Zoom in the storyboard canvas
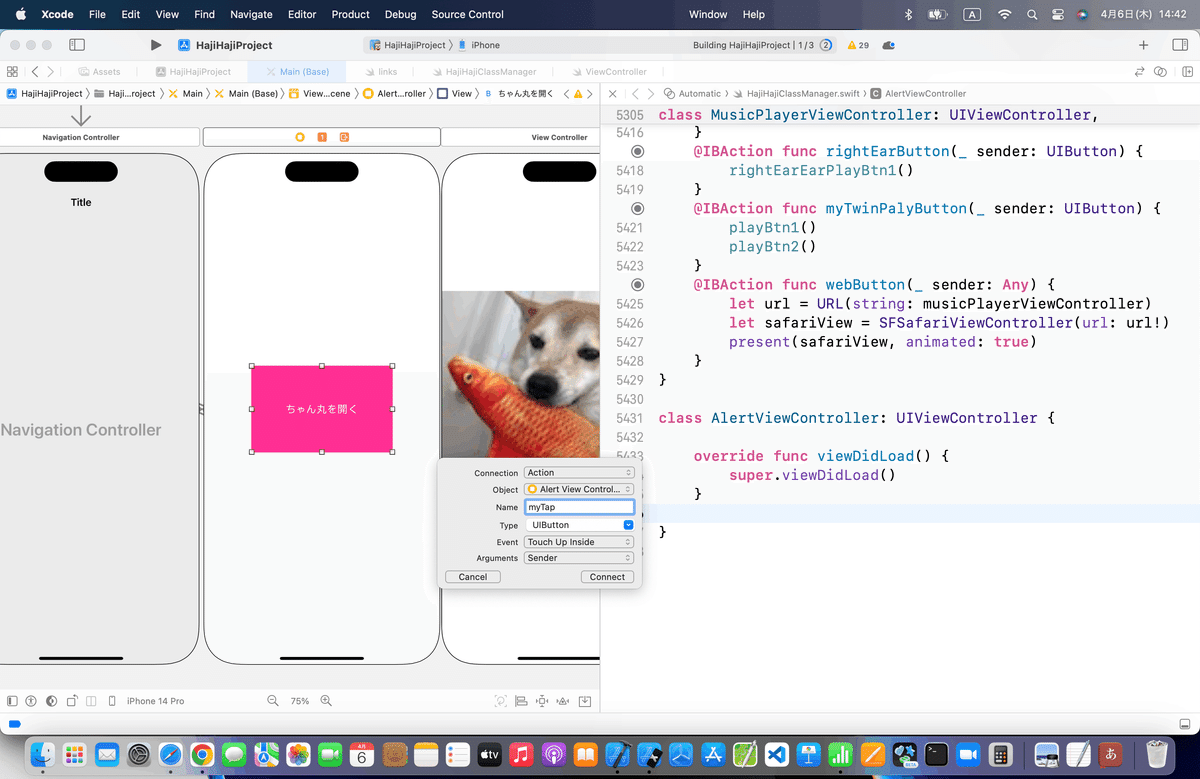Viewport: 1200px width, 779px height. click(x=326, y=701)
